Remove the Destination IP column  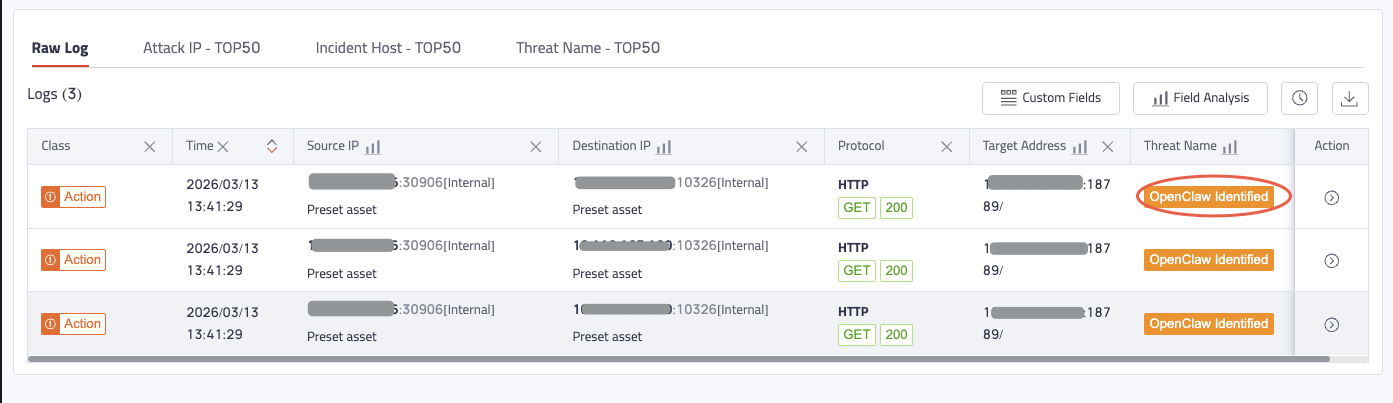pos(801,147)
